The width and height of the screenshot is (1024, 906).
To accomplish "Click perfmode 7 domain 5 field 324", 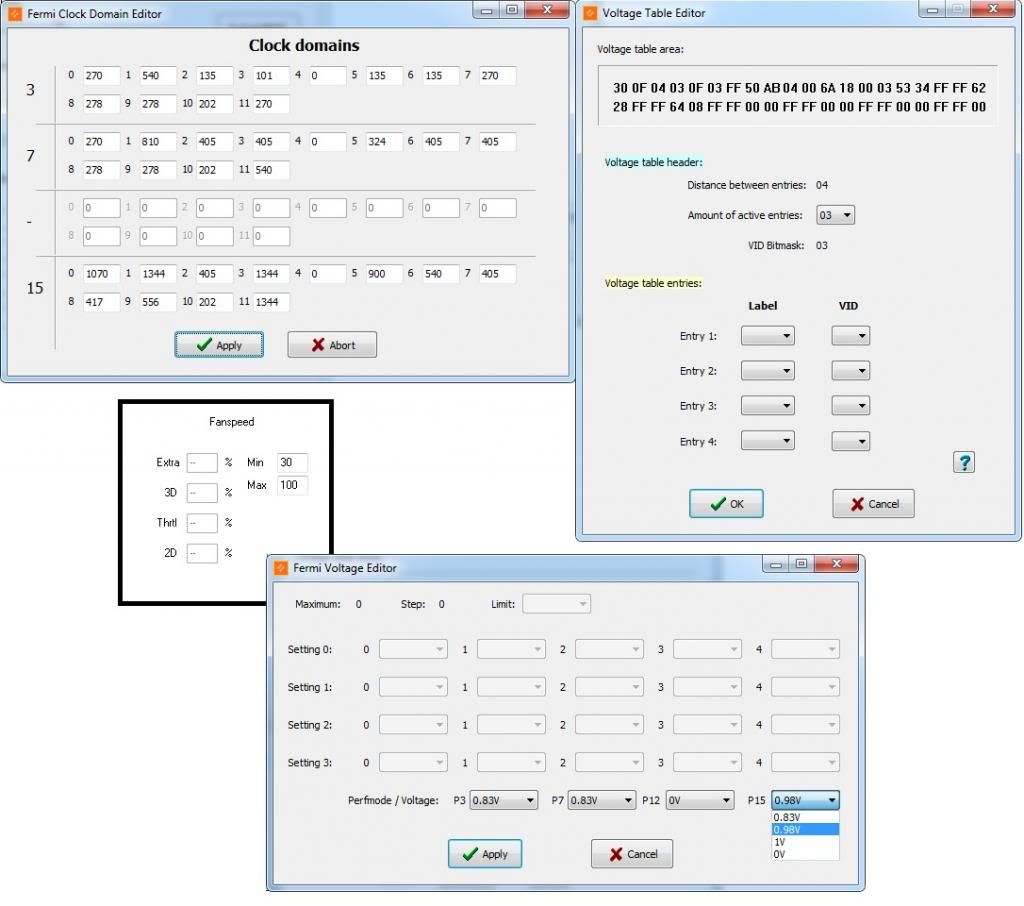I will click(384, 142).
